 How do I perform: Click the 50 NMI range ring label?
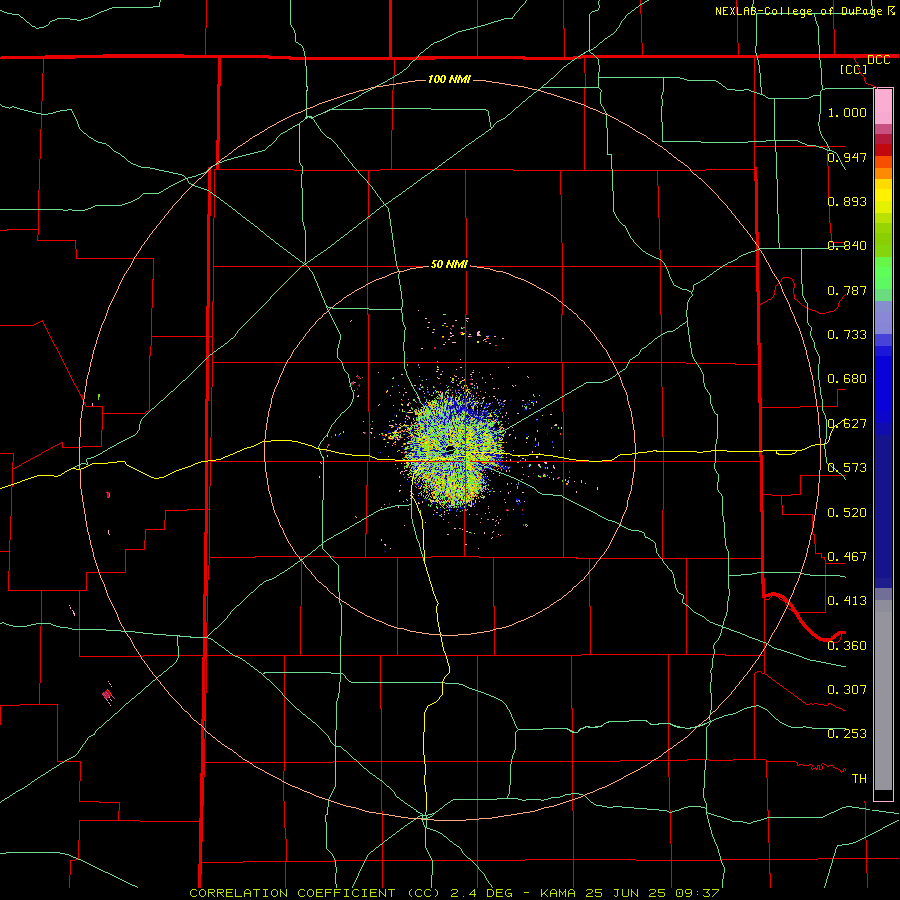coord(449,265)
